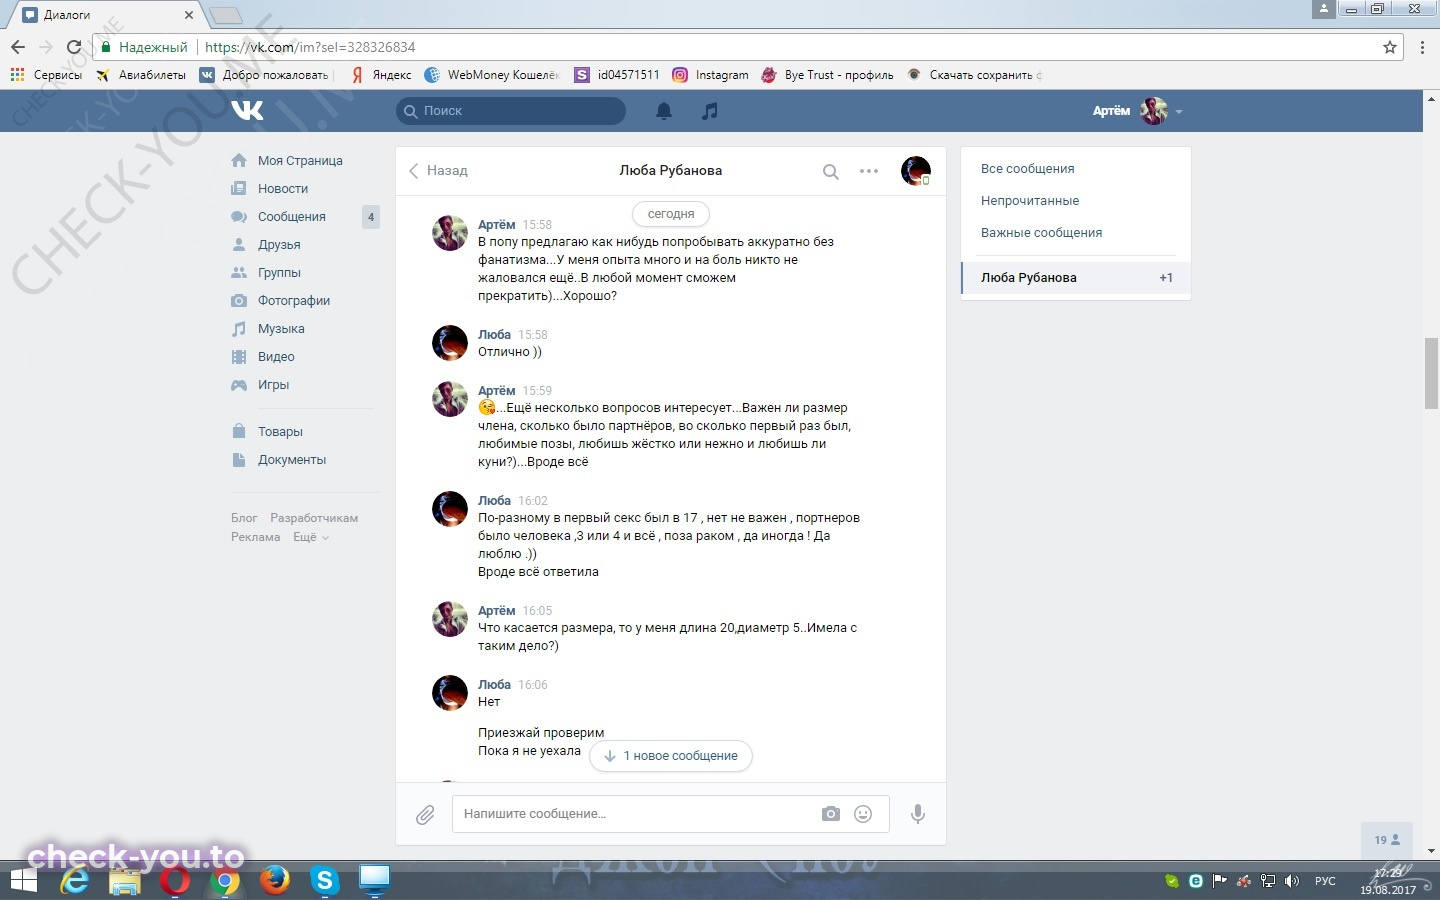
Task: Open Instagram bookmark
Action: point(711,75)
